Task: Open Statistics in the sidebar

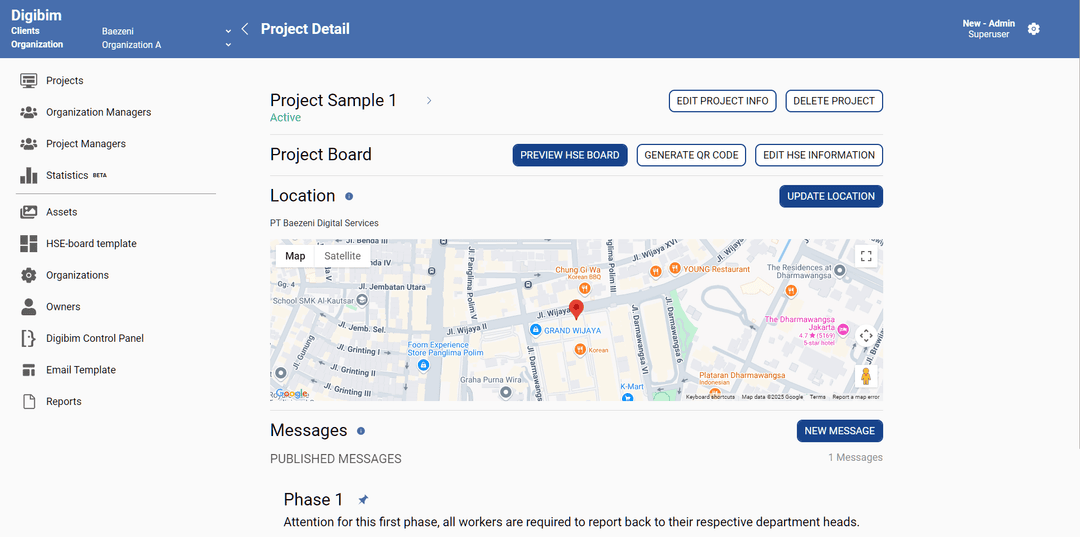Action: [x=67, y=175]
